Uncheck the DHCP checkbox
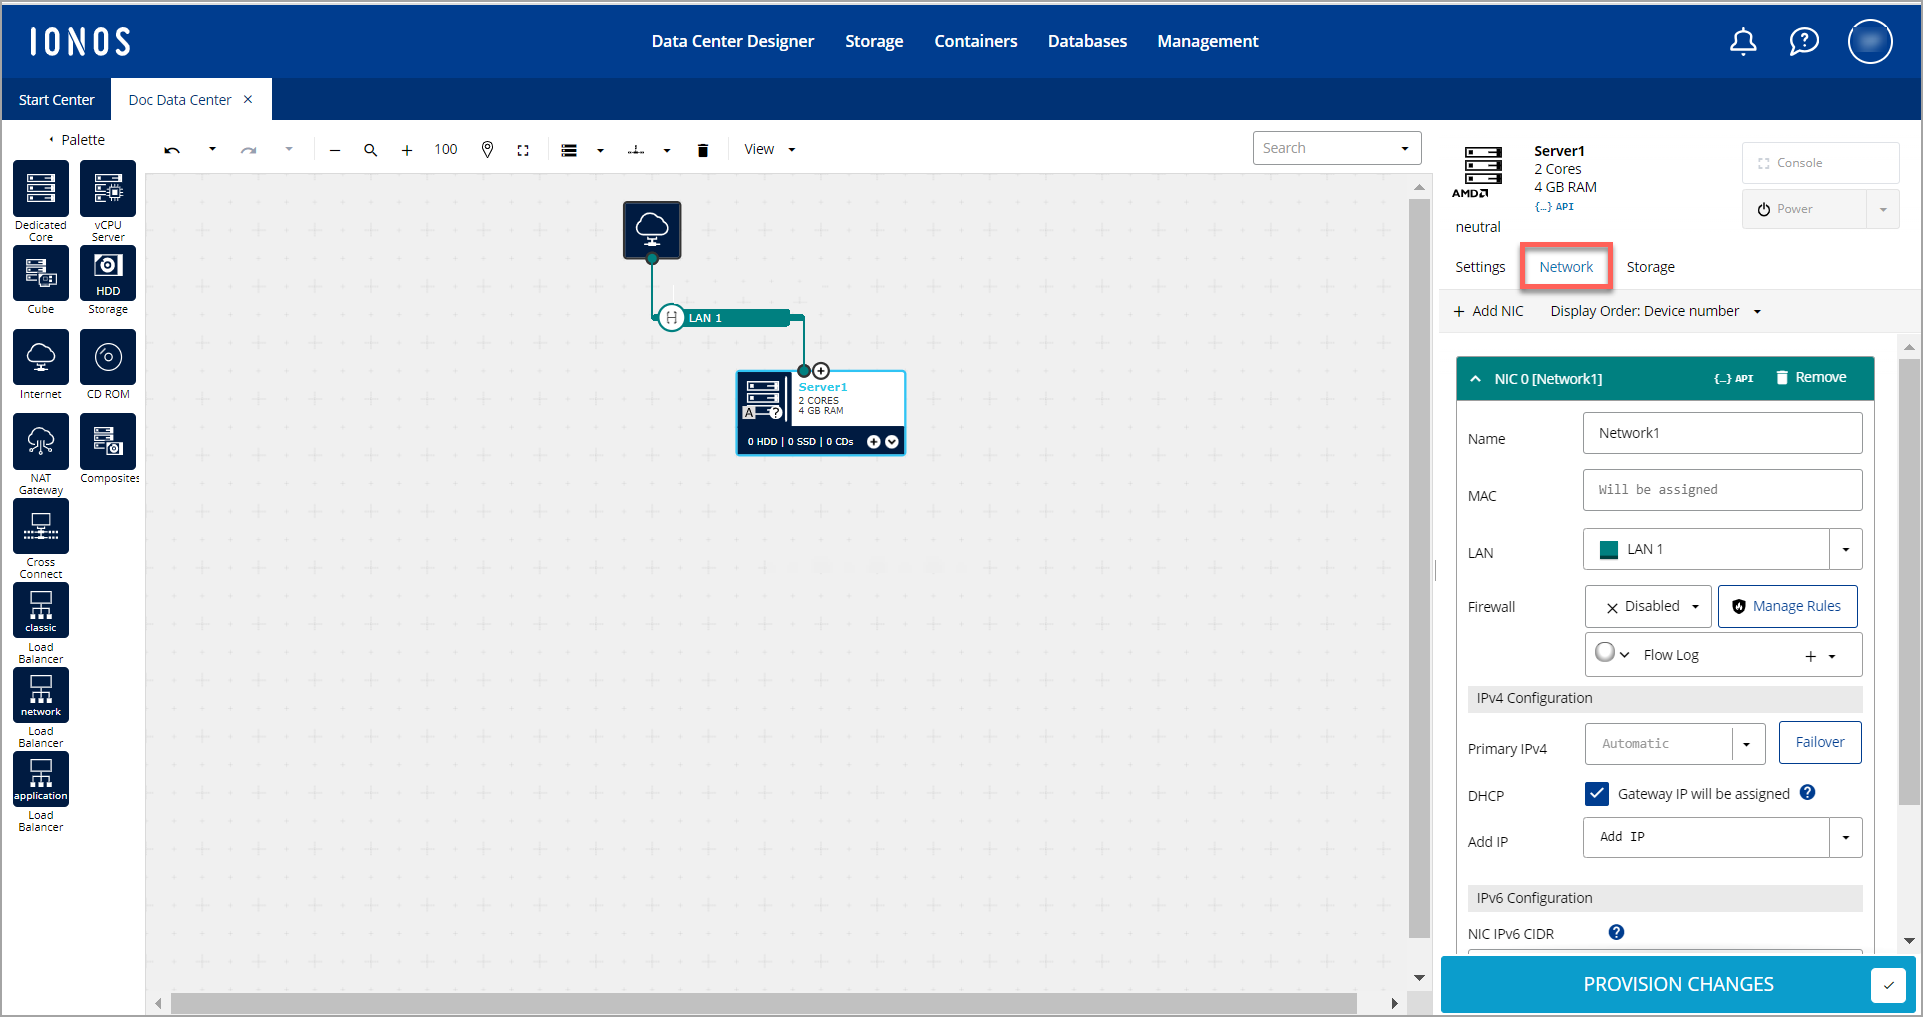Image resolution: width=1923 pixels, height=1017 pixels. 1597,794
